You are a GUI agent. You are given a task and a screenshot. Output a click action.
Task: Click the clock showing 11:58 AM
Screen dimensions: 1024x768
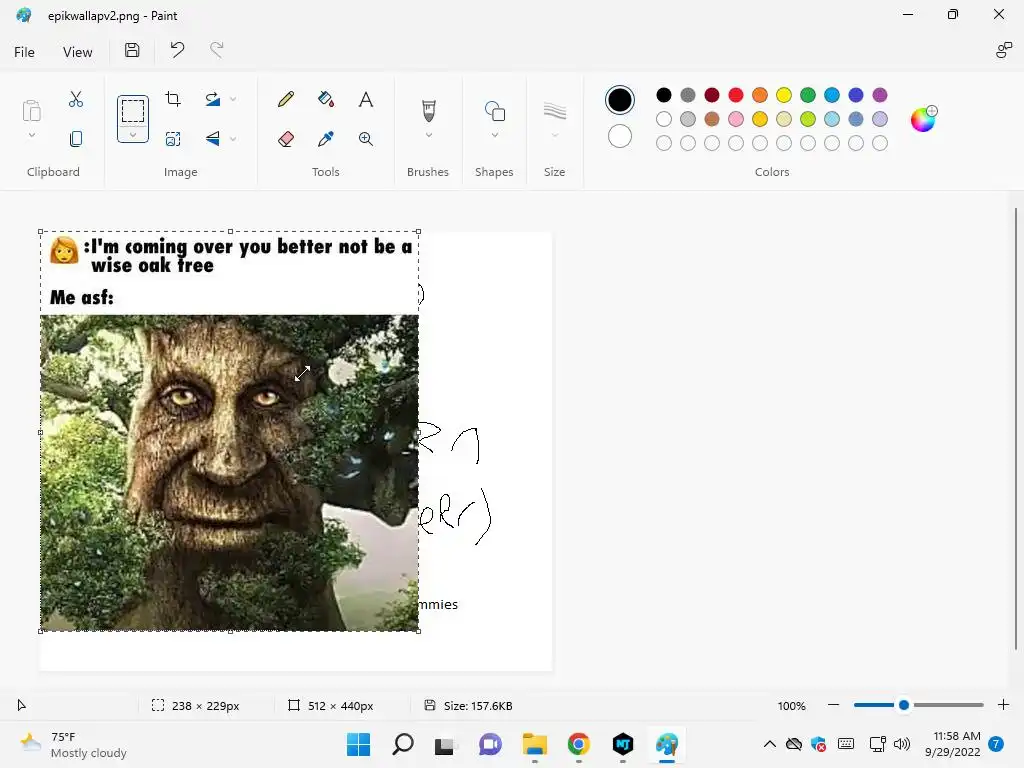point(953,744)
